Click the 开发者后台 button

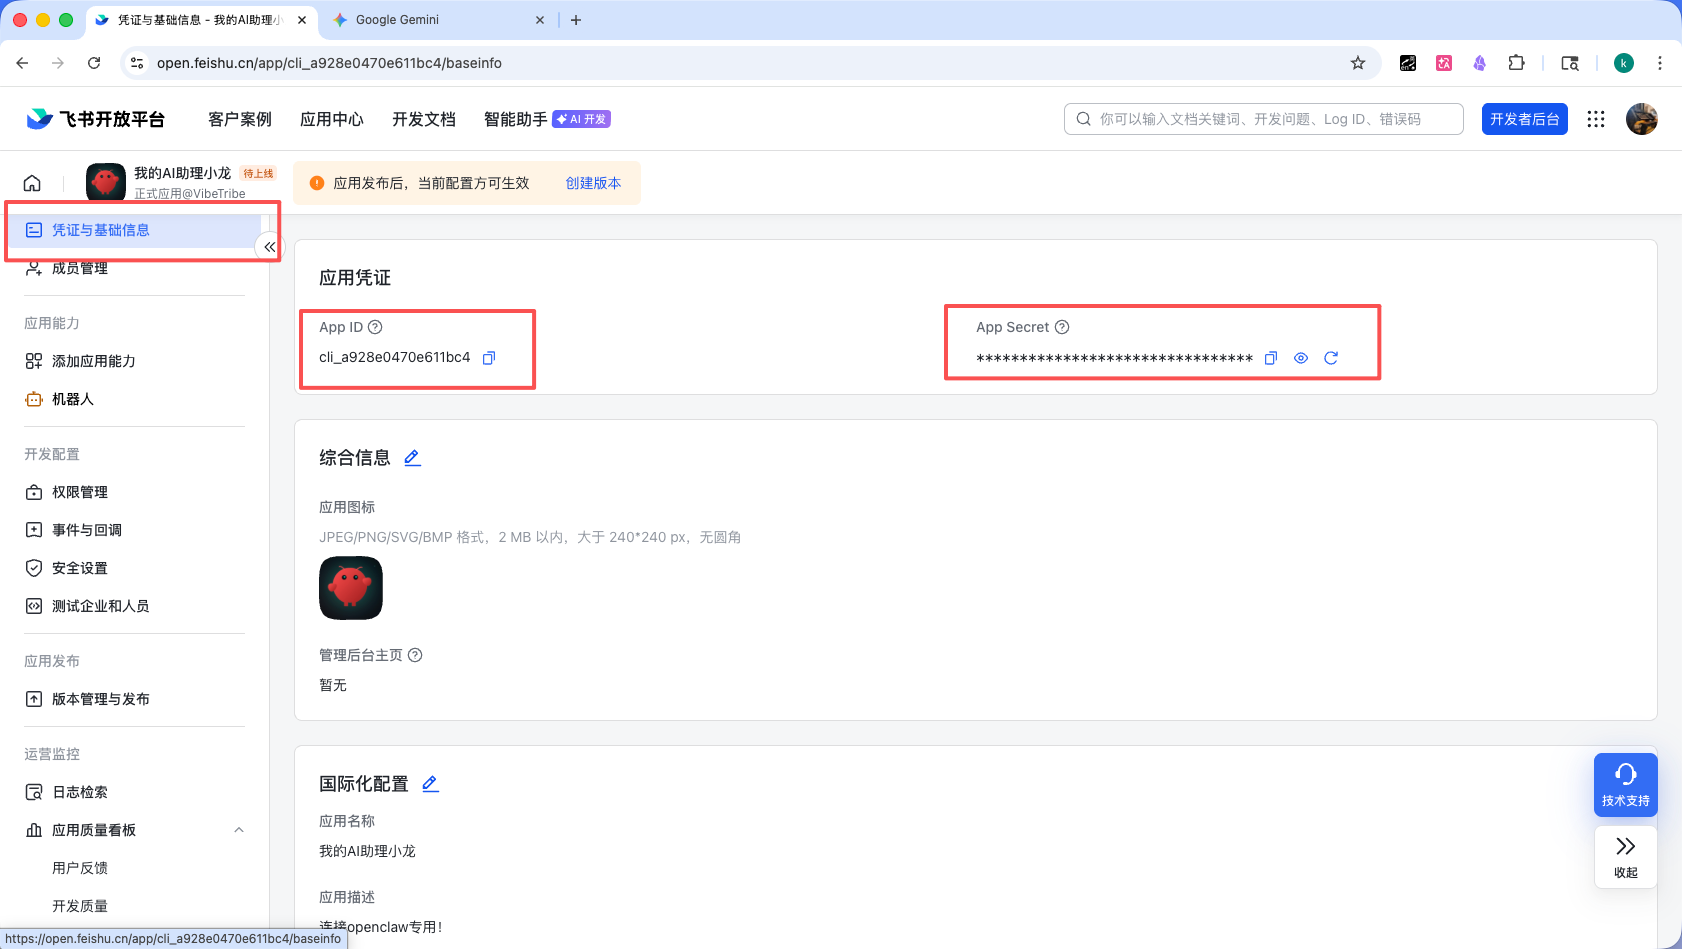[1524, 118]
